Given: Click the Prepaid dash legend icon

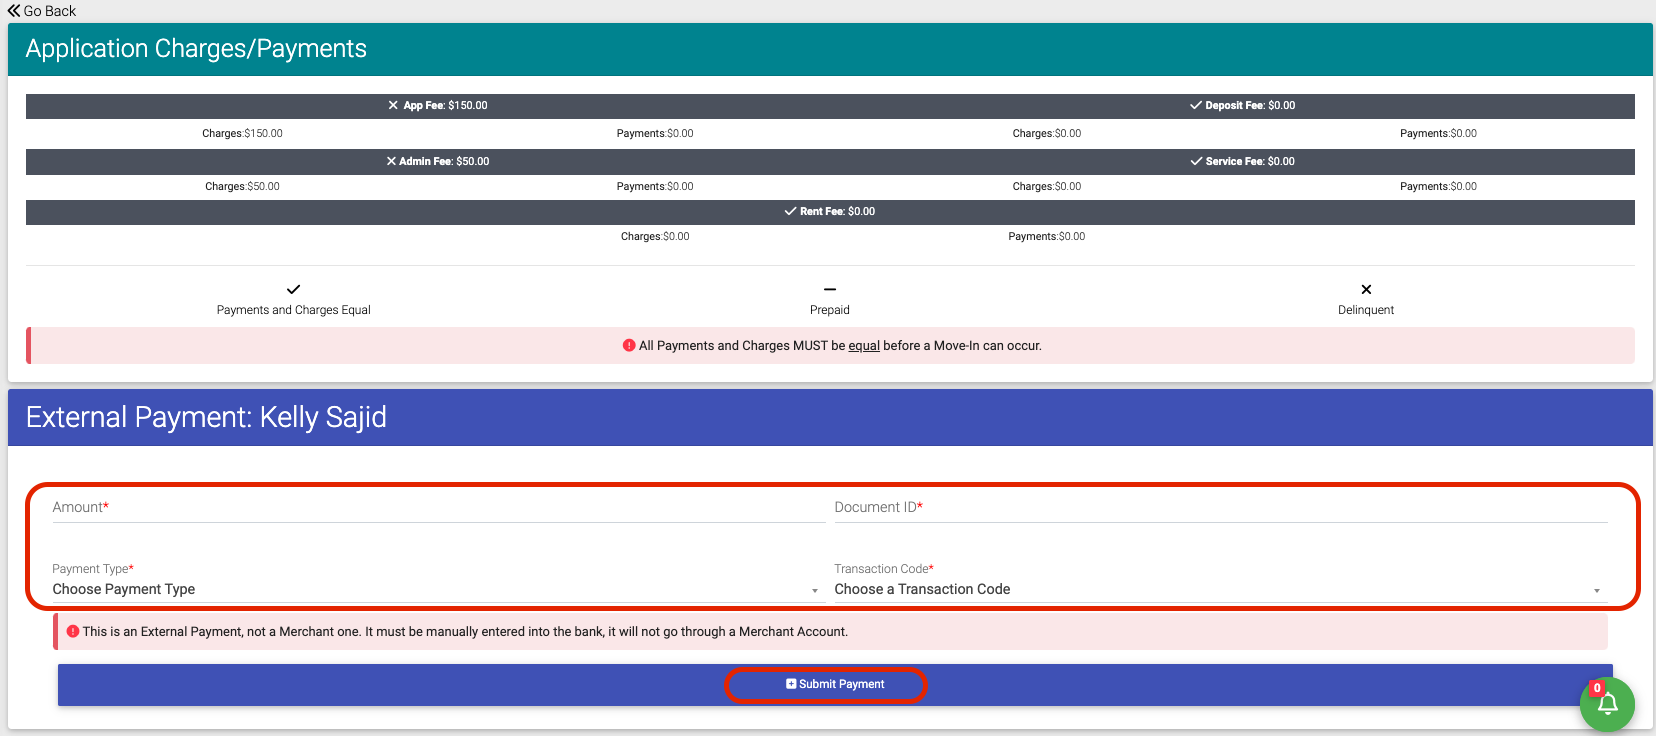Looking at the screenshot, I should coord(830,290).
